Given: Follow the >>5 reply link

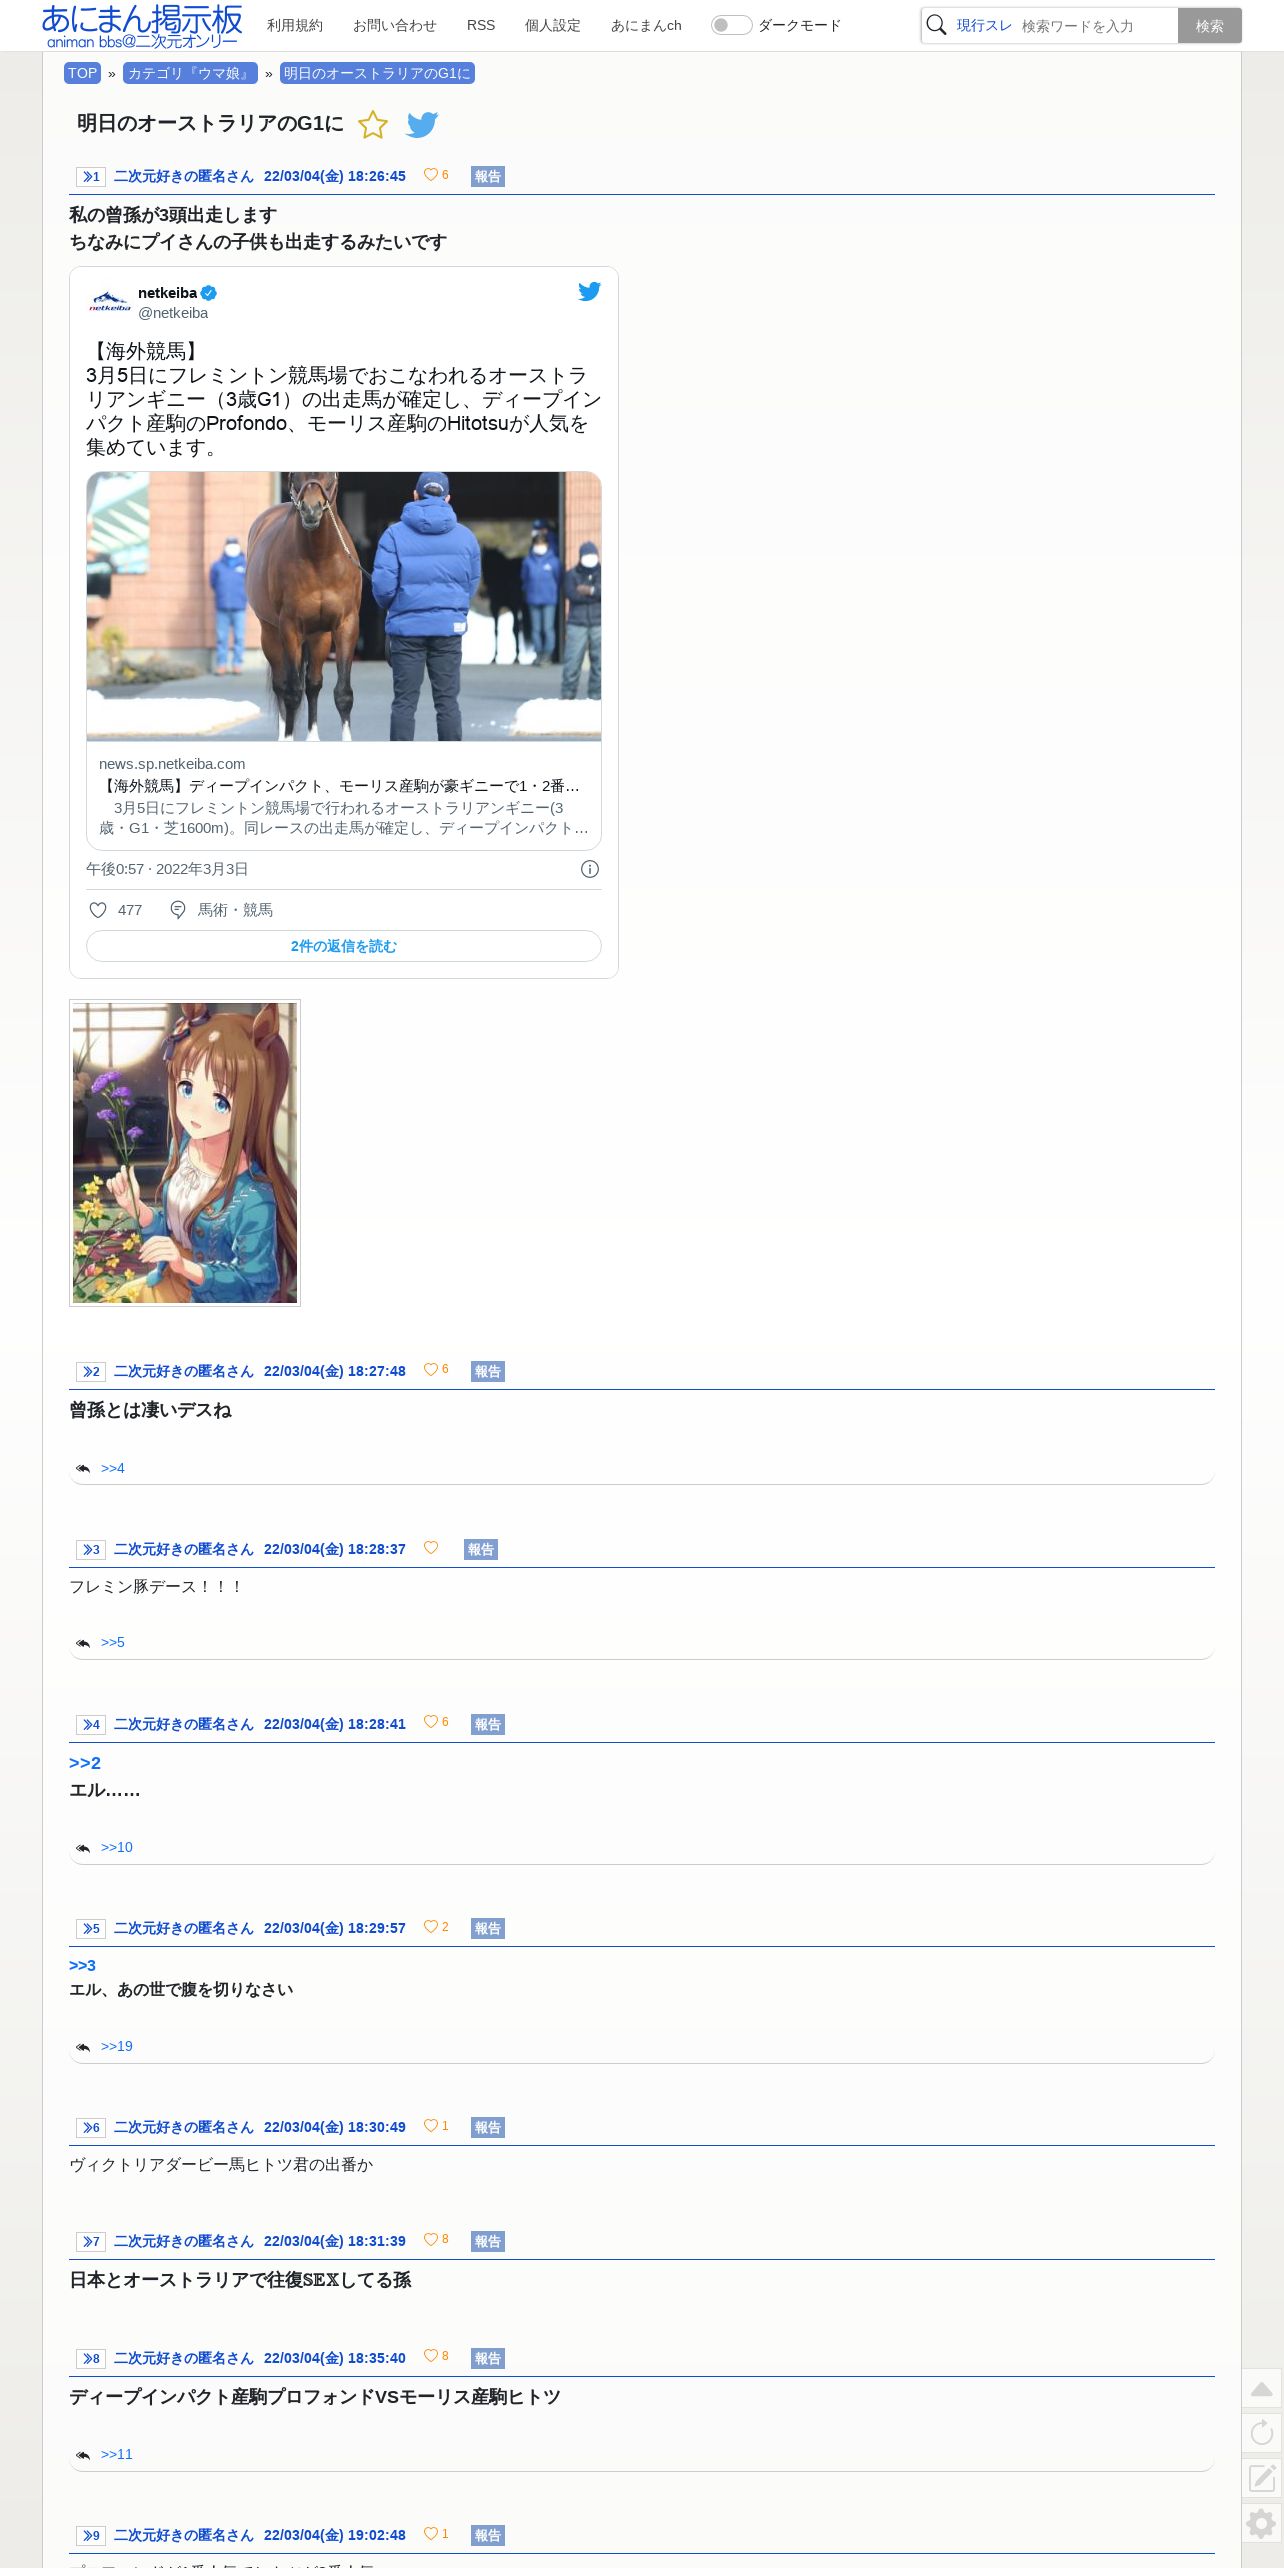Looking at the screenshot, I should [113, 1642].
